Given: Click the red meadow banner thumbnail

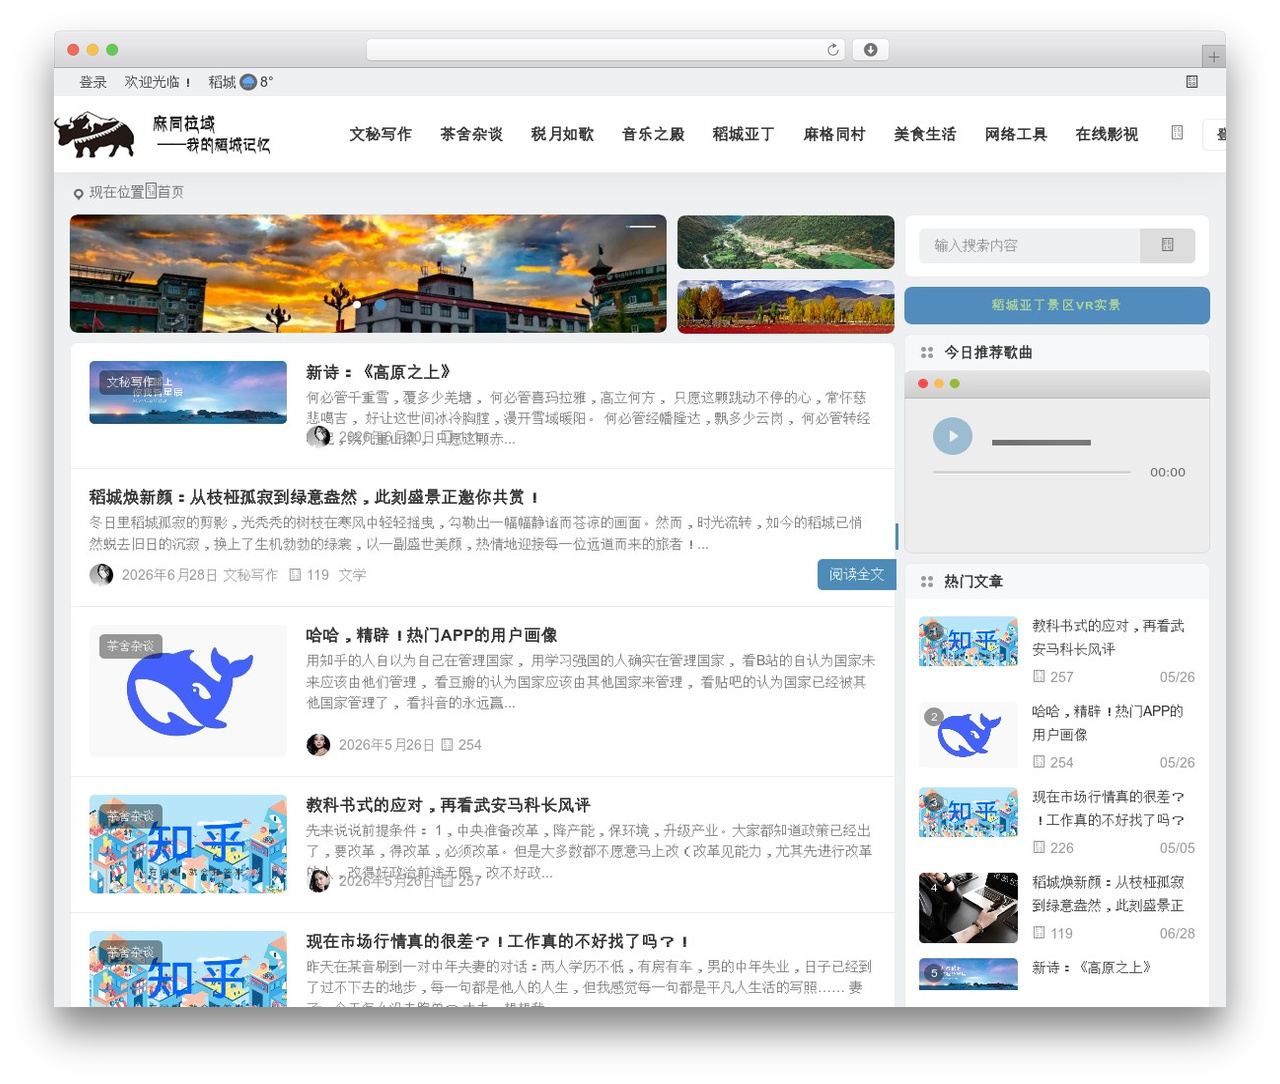Looking at the screenshot, I should tap(786, 306).
